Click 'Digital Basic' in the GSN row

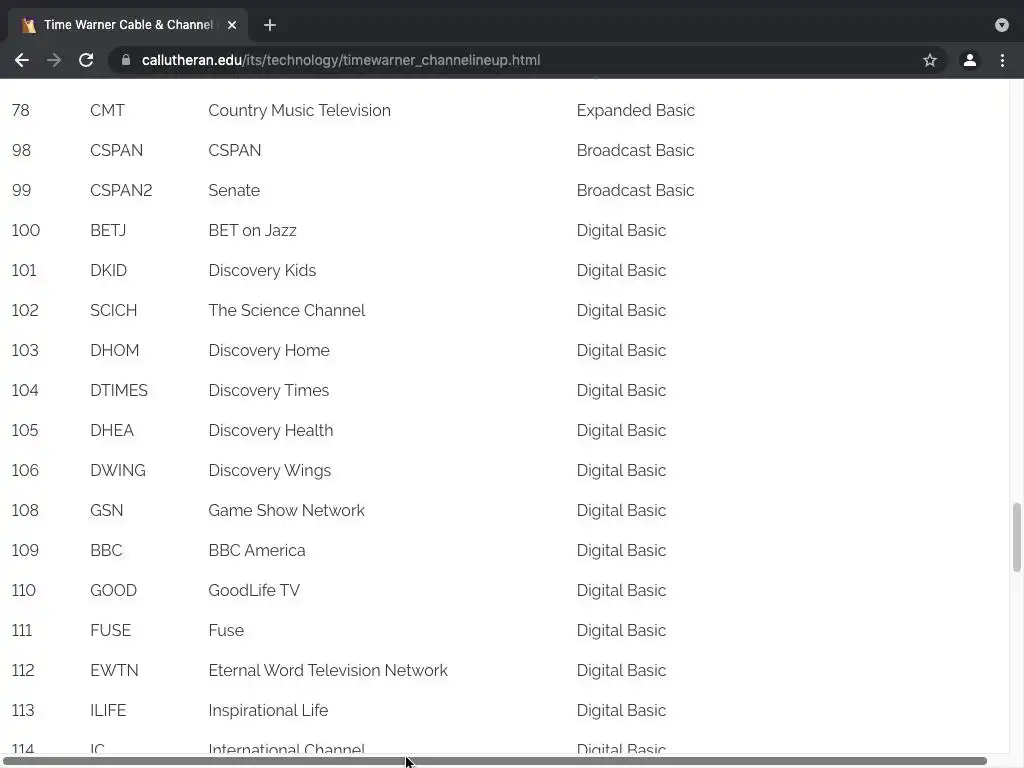[x=621, y=510]
